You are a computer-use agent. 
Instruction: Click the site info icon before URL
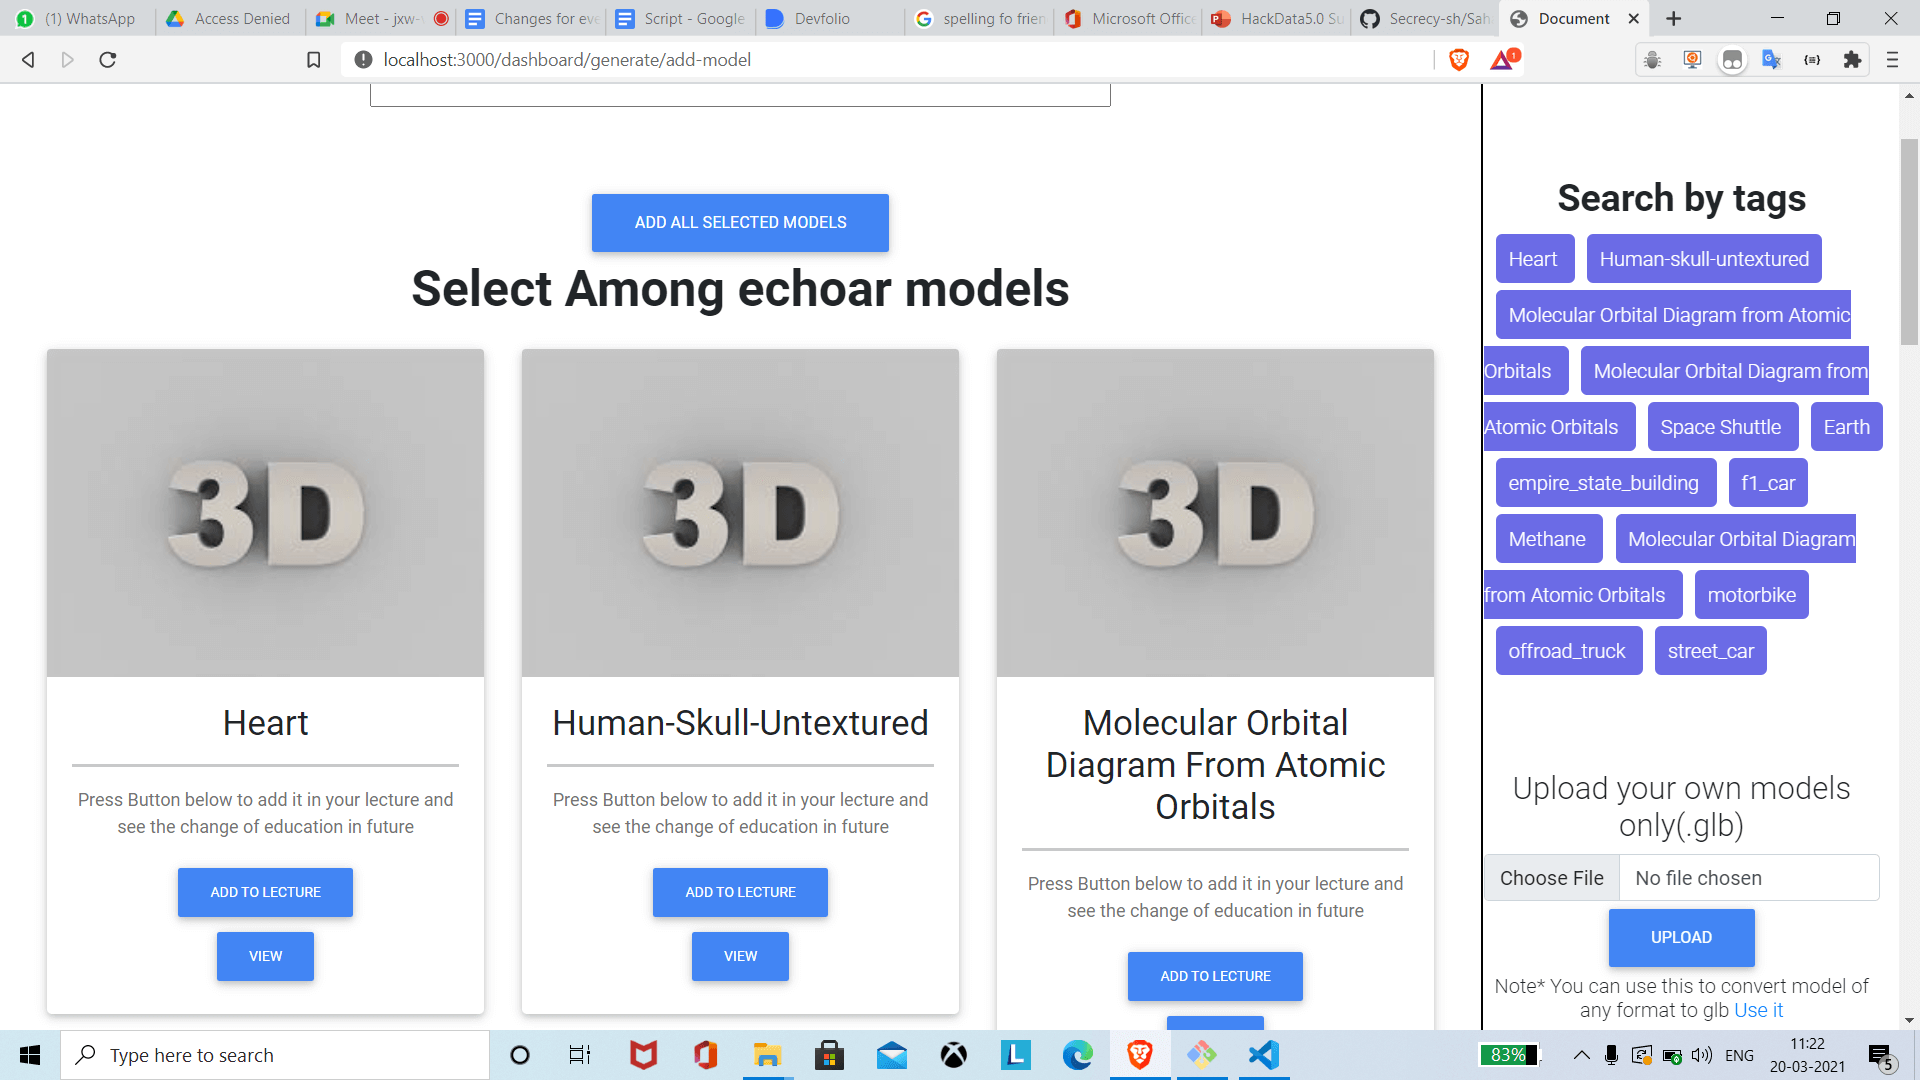[x=363, y=60]
